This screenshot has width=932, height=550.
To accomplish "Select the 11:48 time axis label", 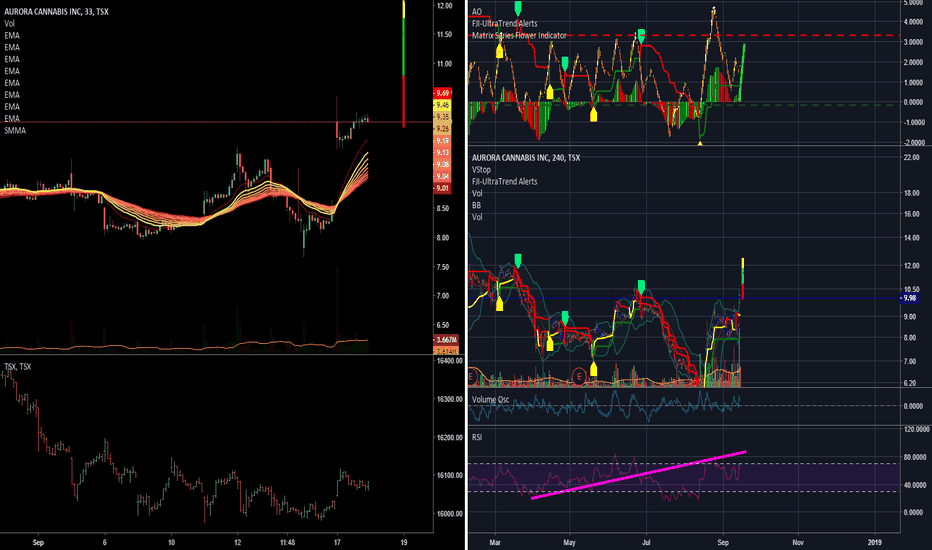I will click(287, 542).
